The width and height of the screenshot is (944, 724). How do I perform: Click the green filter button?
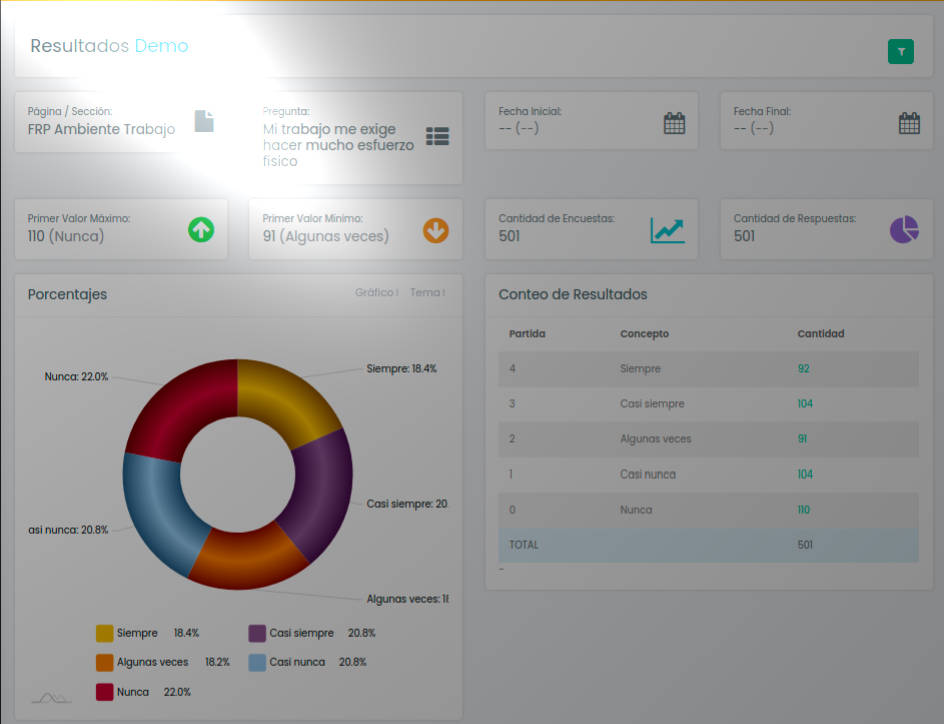[x=900, y=52]
